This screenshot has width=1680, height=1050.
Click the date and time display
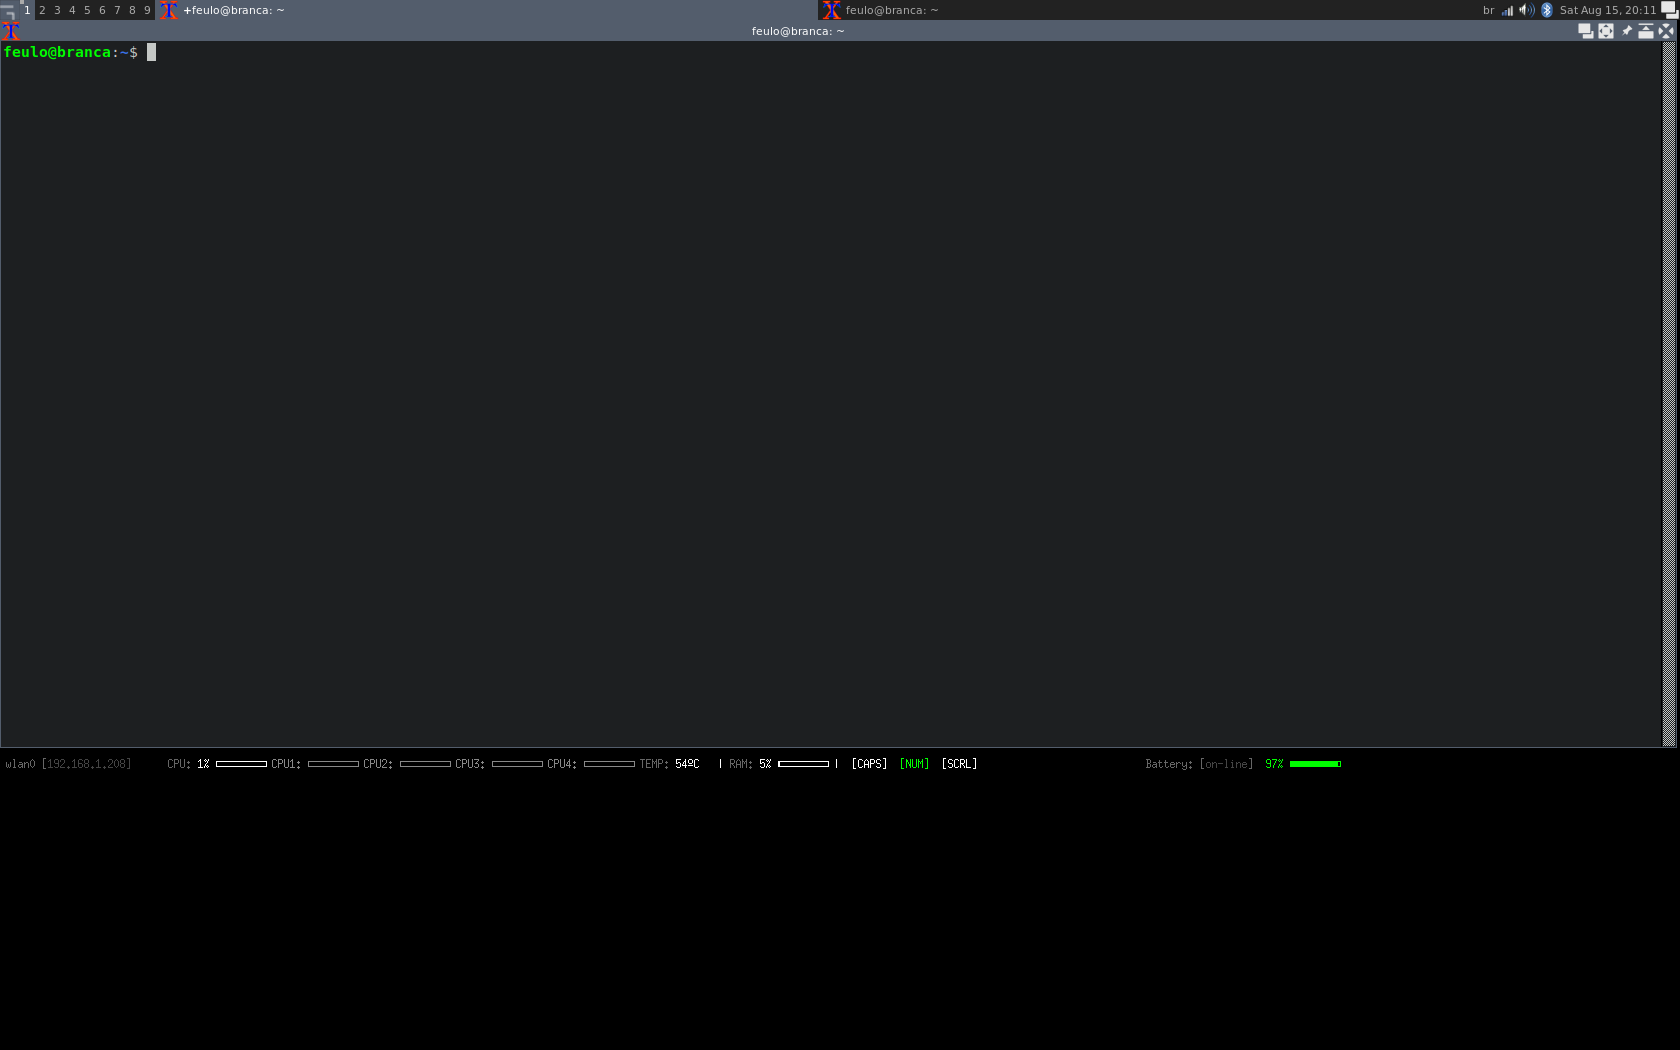tap(1607, 10)
